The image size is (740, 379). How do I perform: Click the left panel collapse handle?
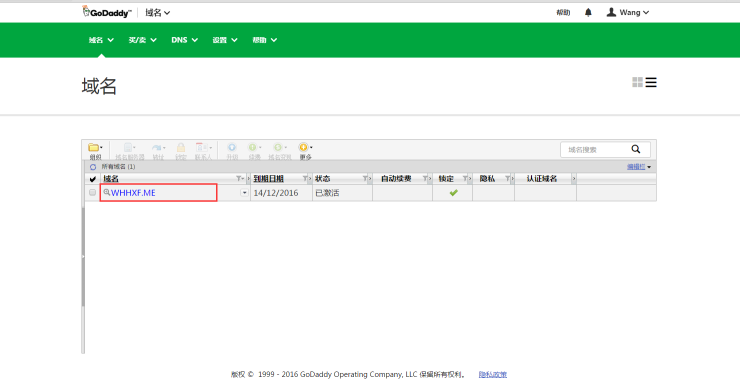click(x=83, y=257)
